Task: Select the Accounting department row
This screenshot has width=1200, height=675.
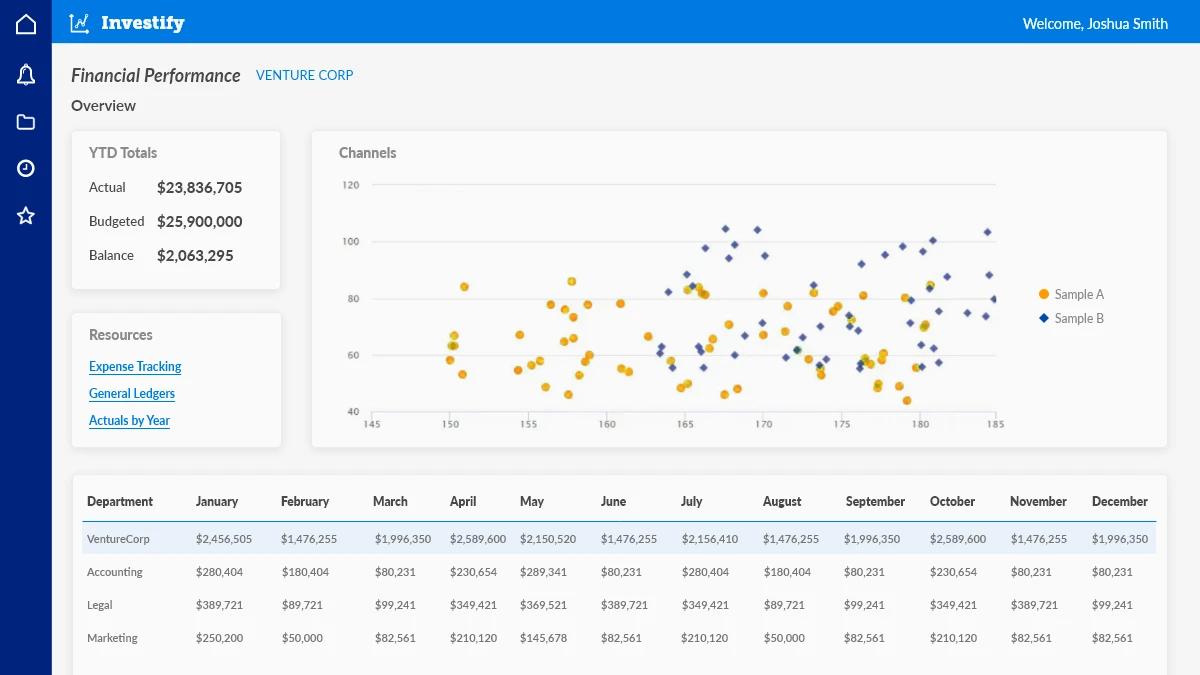Action: 115,572
